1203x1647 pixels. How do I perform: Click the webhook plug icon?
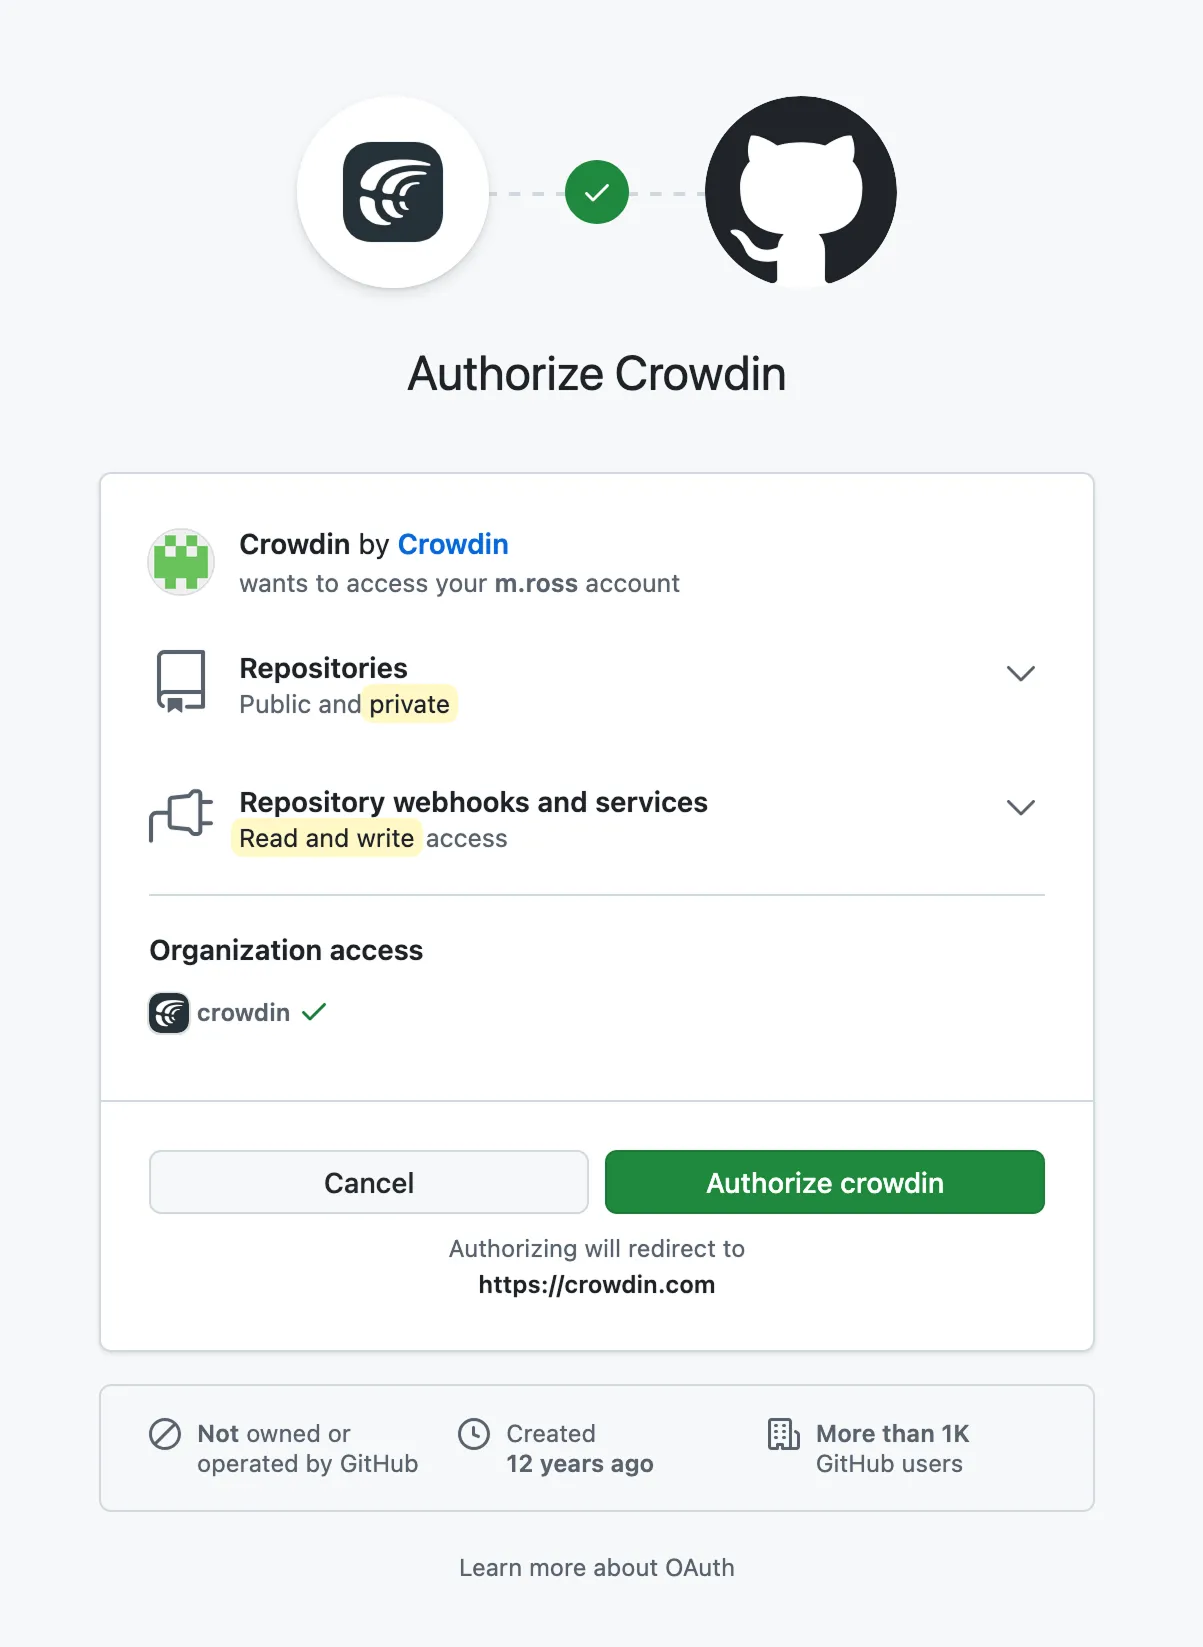(181, 815)
